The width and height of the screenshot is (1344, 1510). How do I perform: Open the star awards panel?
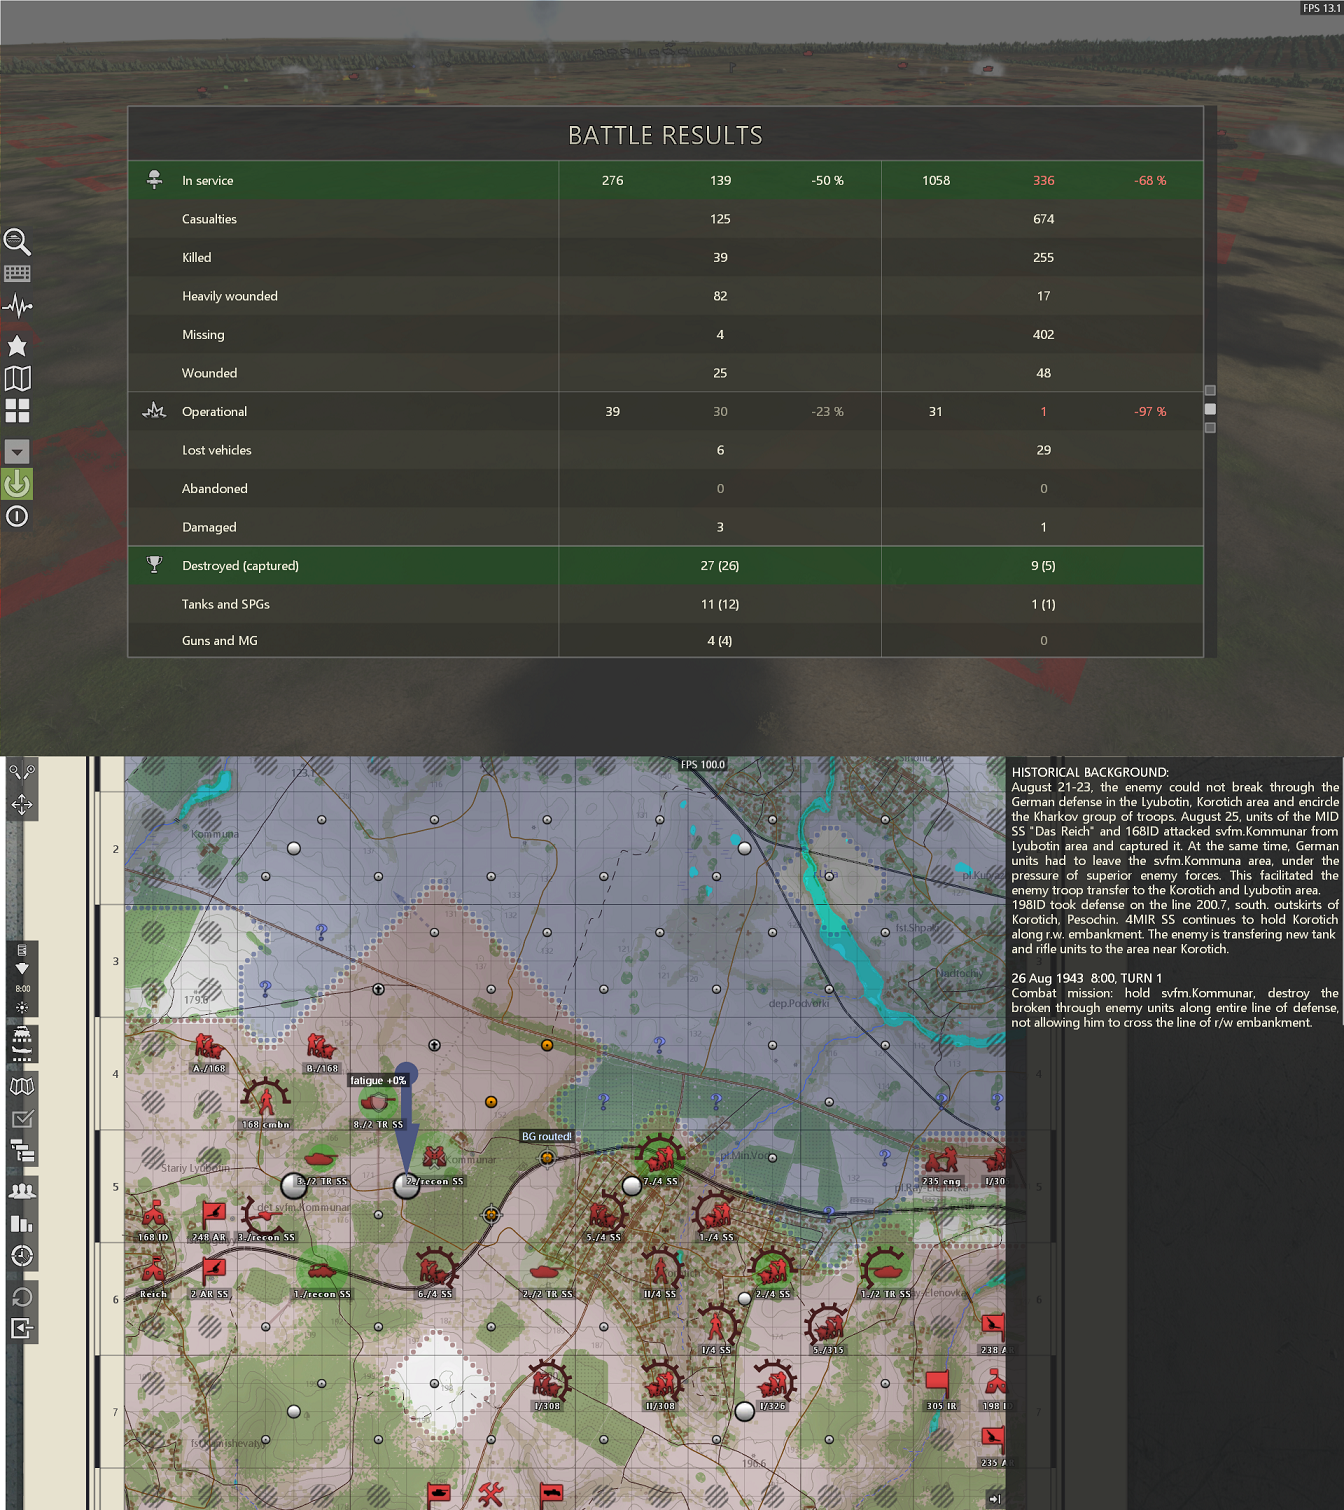pyautogui.click(x=17, y=345)
